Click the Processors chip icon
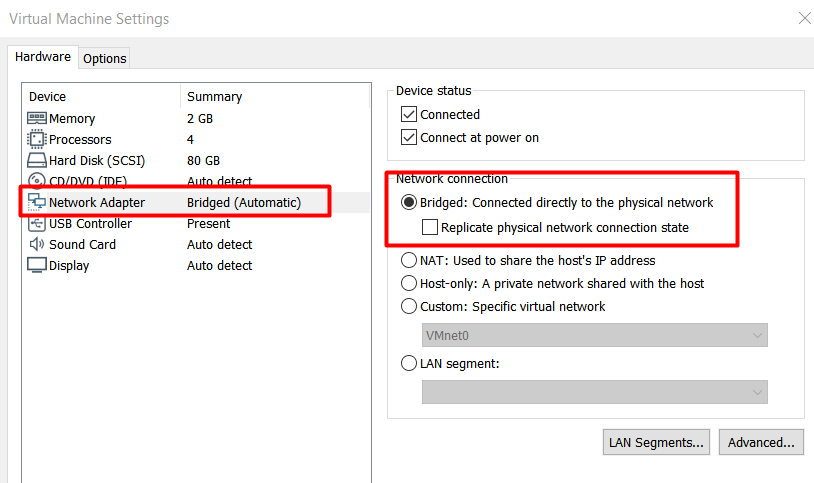 pyautogui.click(x=36, y=139)
